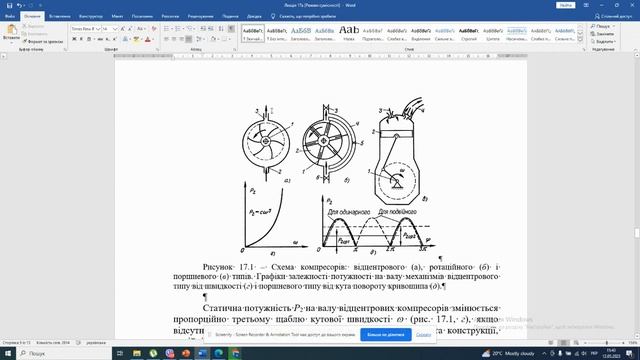Click the vertical scrollbar thumb on the right
Screen dimensions: 640x360
(x=637, y=233)
